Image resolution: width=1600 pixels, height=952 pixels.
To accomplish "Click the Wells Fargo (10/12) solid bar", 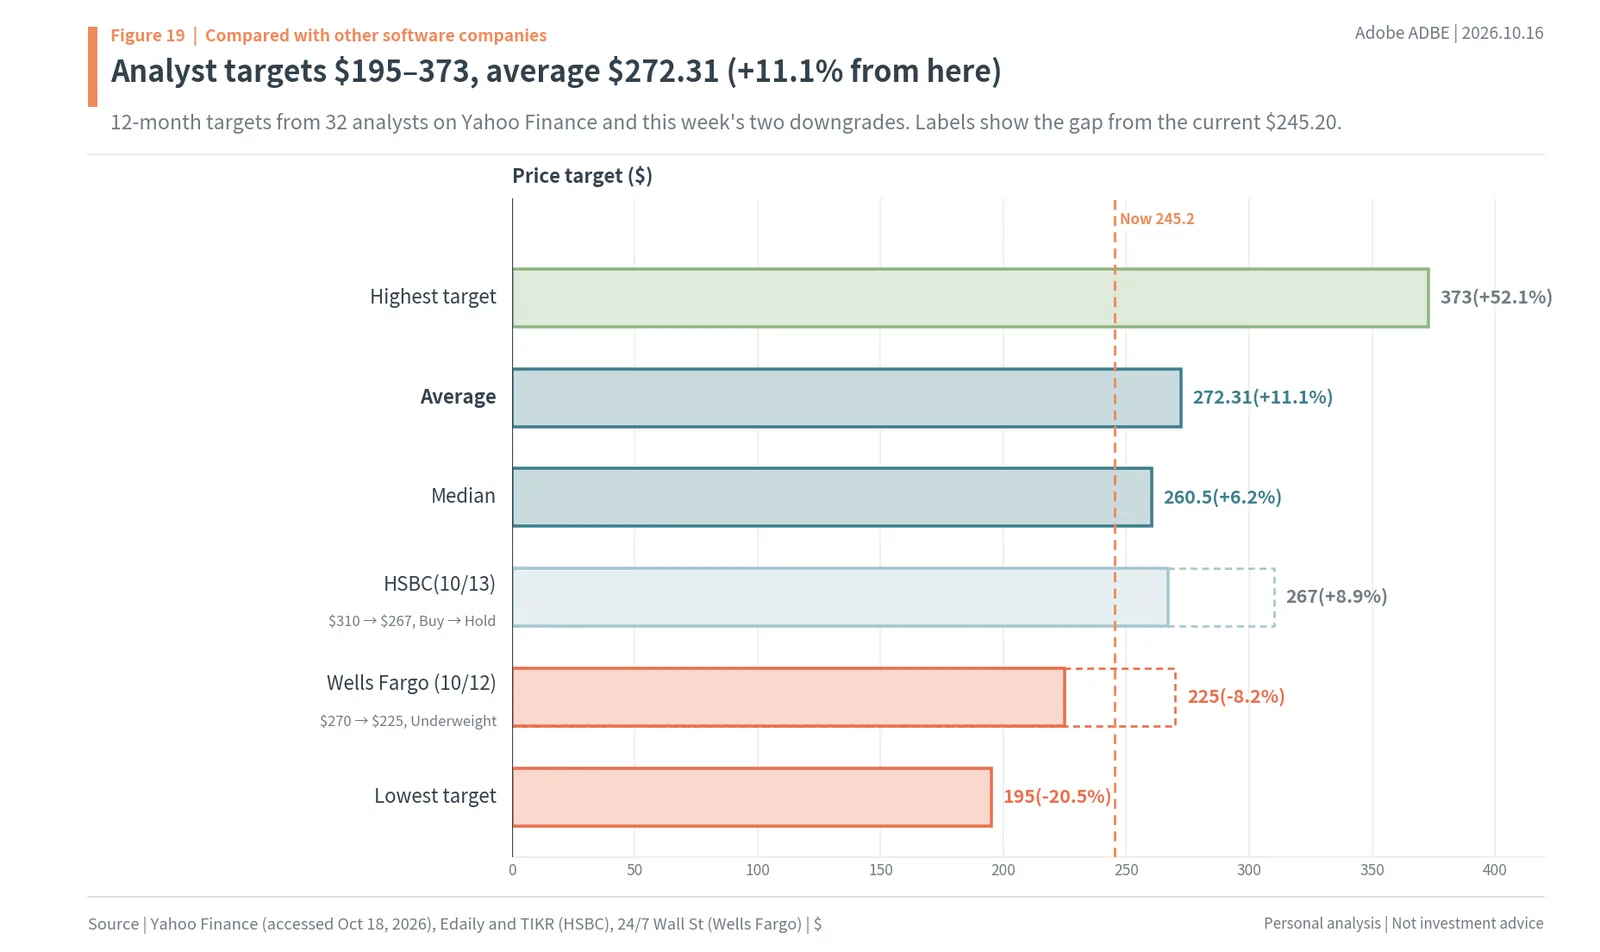I will tap(788, 697).
